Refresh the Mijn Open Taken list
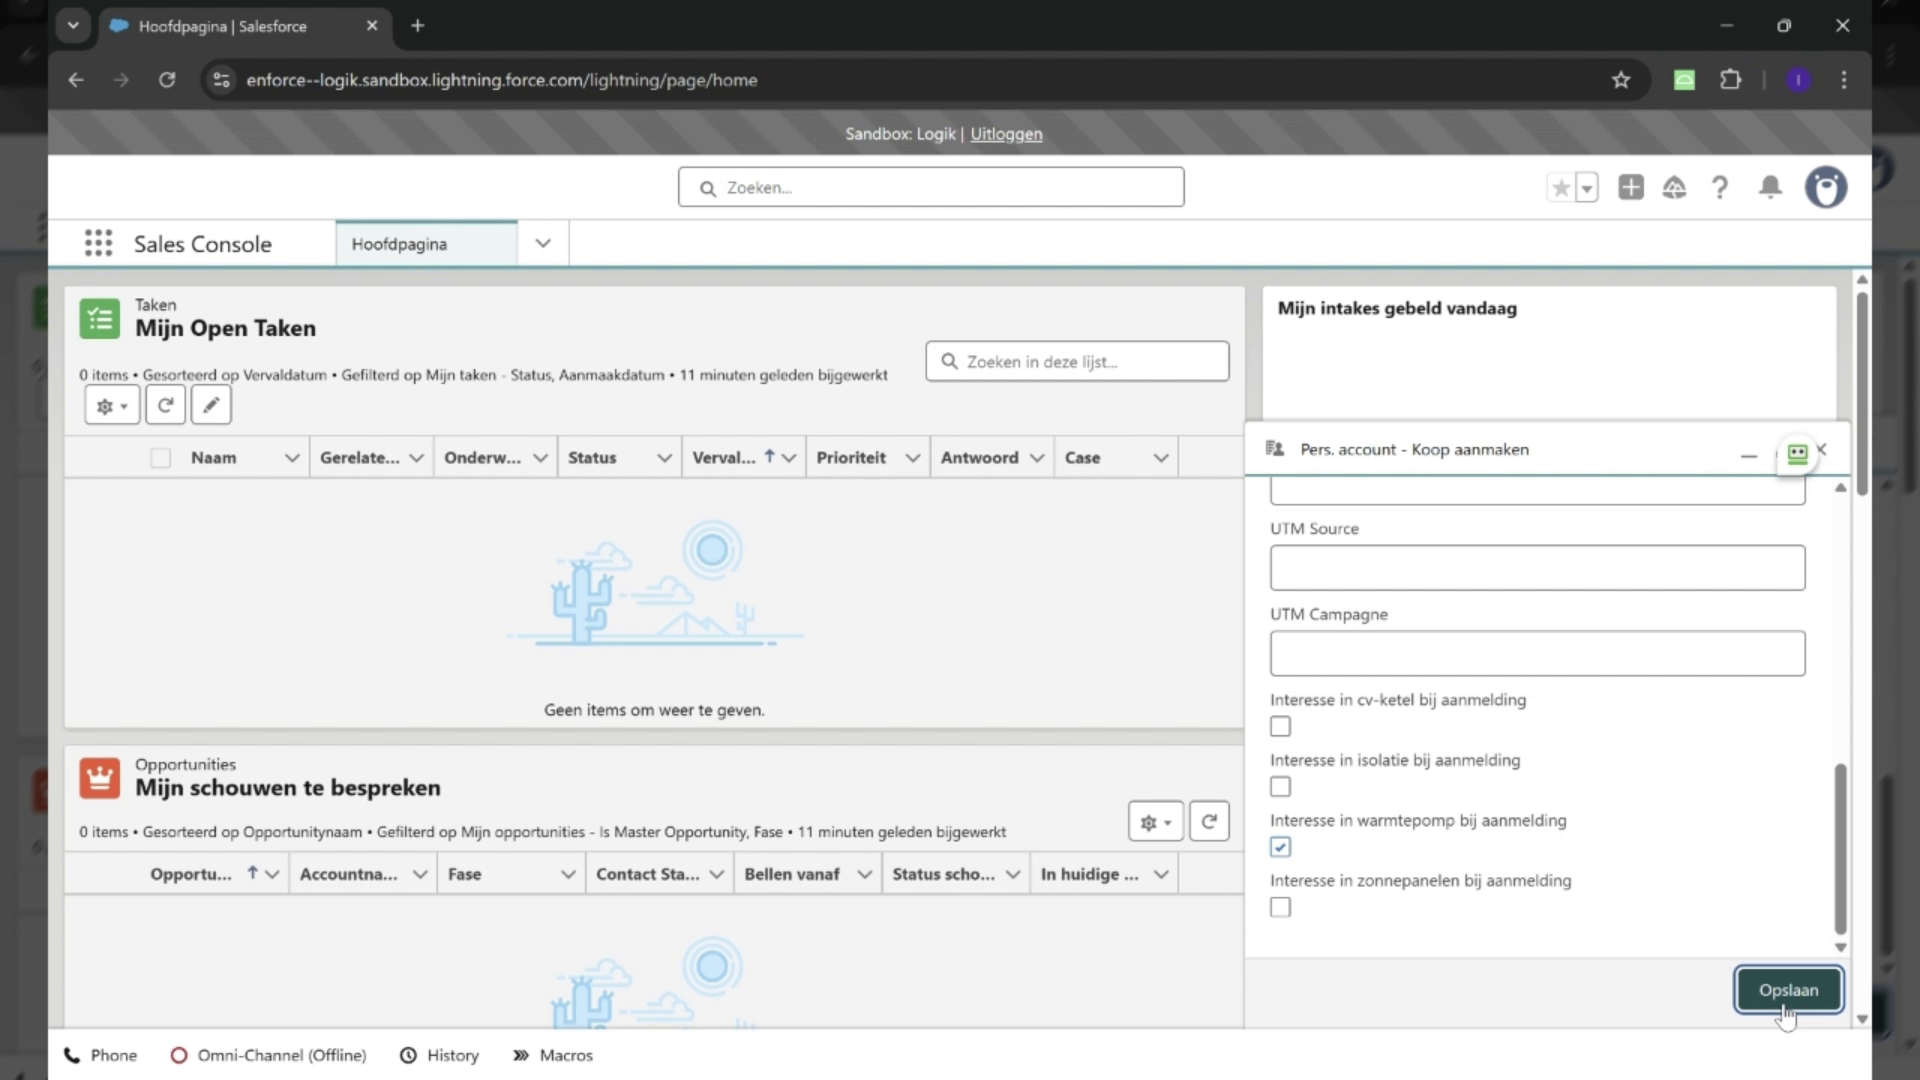This screenshot has width=1920, height=1080. tap(165, 405)
